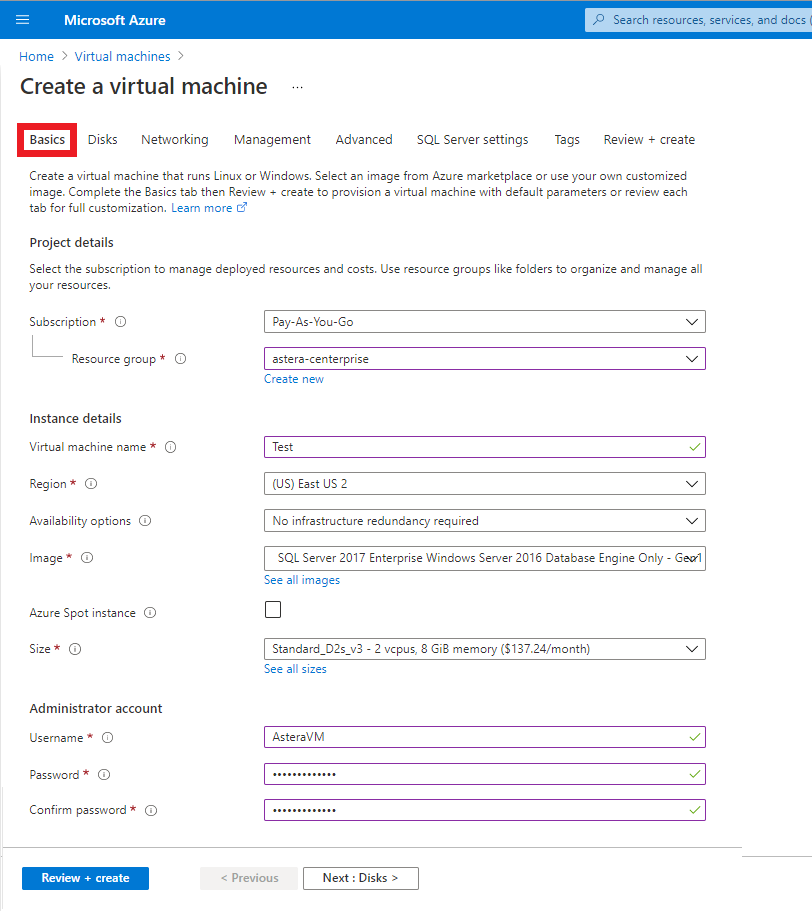812x911 pixels.
Task: Click the info icon next to Virtual machine name
Action: coord(170,447)
